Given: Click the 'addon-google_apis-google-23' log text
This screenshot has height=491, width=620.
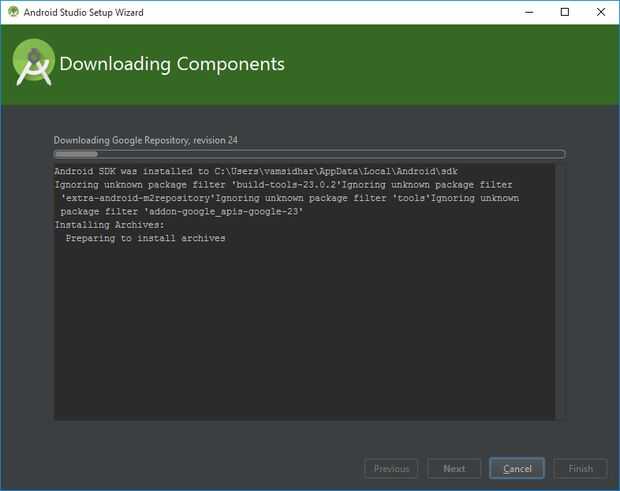Looking at the screenshot, I should pyautogui.click(x=223, y=212).
